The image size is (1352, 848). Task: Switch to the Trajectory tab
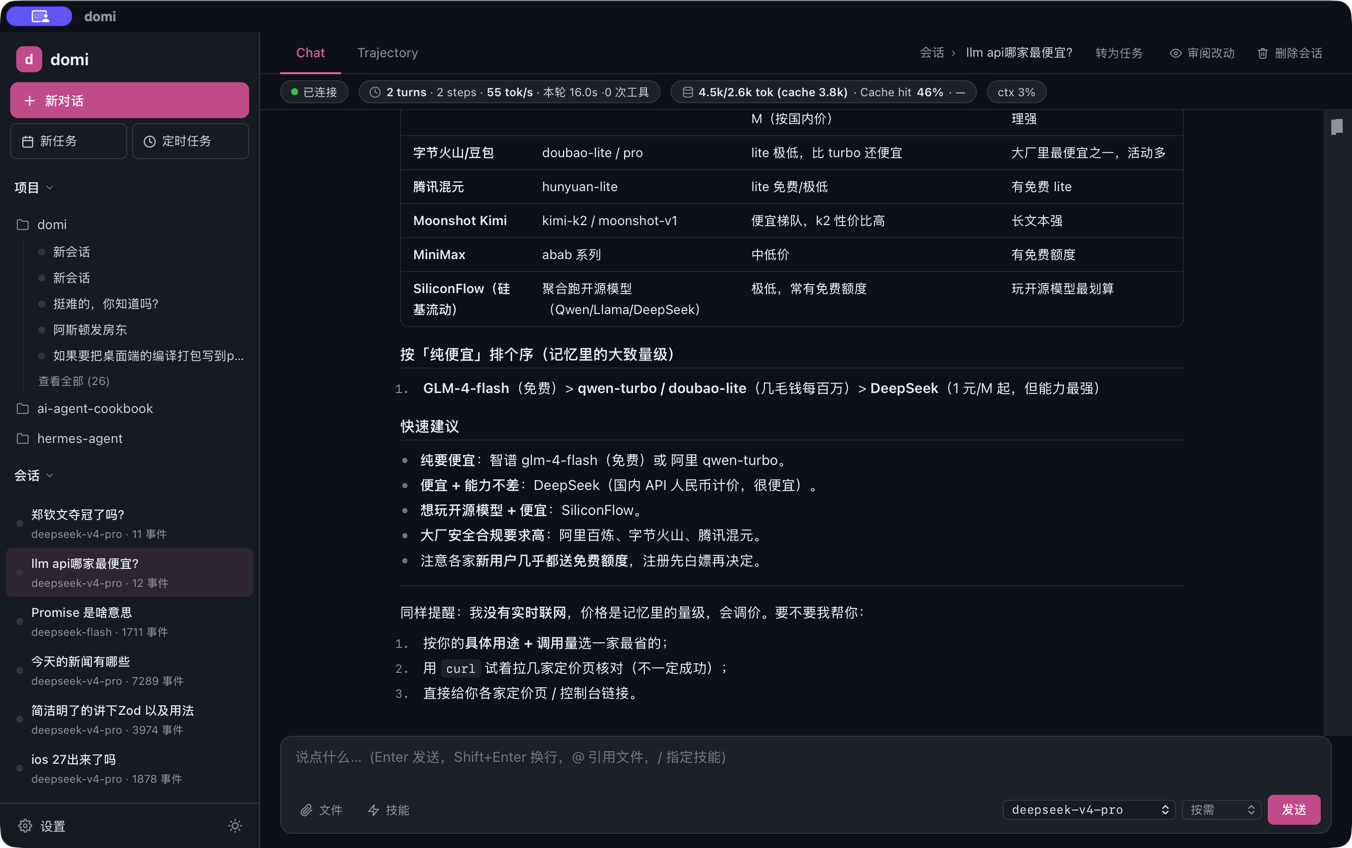[x=387, y=53]
